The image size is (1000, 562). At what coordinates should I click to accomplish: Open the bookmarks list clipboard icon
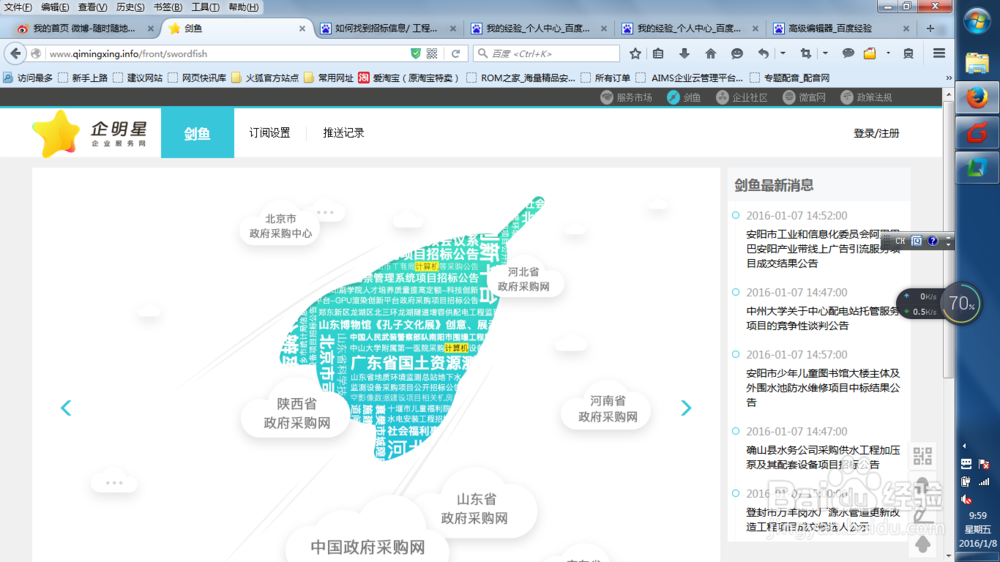pos(658,54)
